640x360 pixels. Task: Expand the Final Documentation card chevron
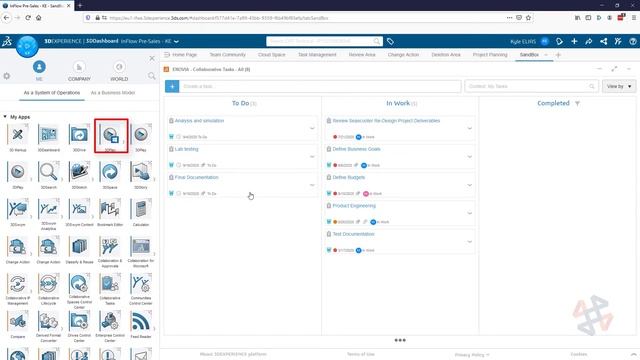[x=312, y=185]
